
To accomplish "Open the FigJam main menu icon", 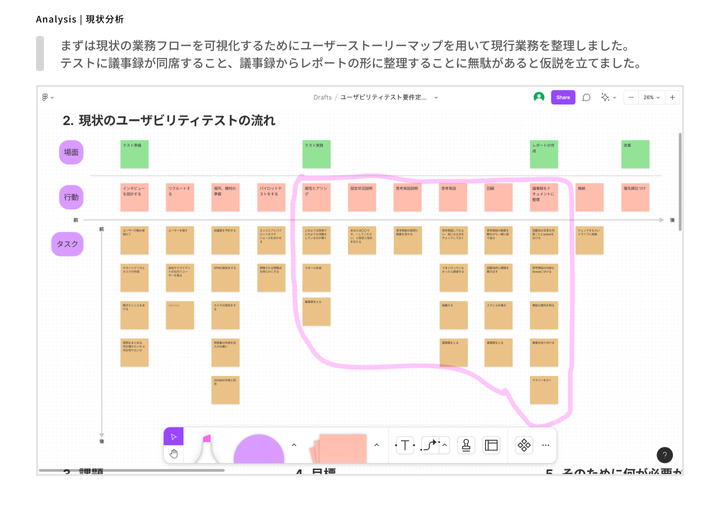I will [x=45, y=97].
